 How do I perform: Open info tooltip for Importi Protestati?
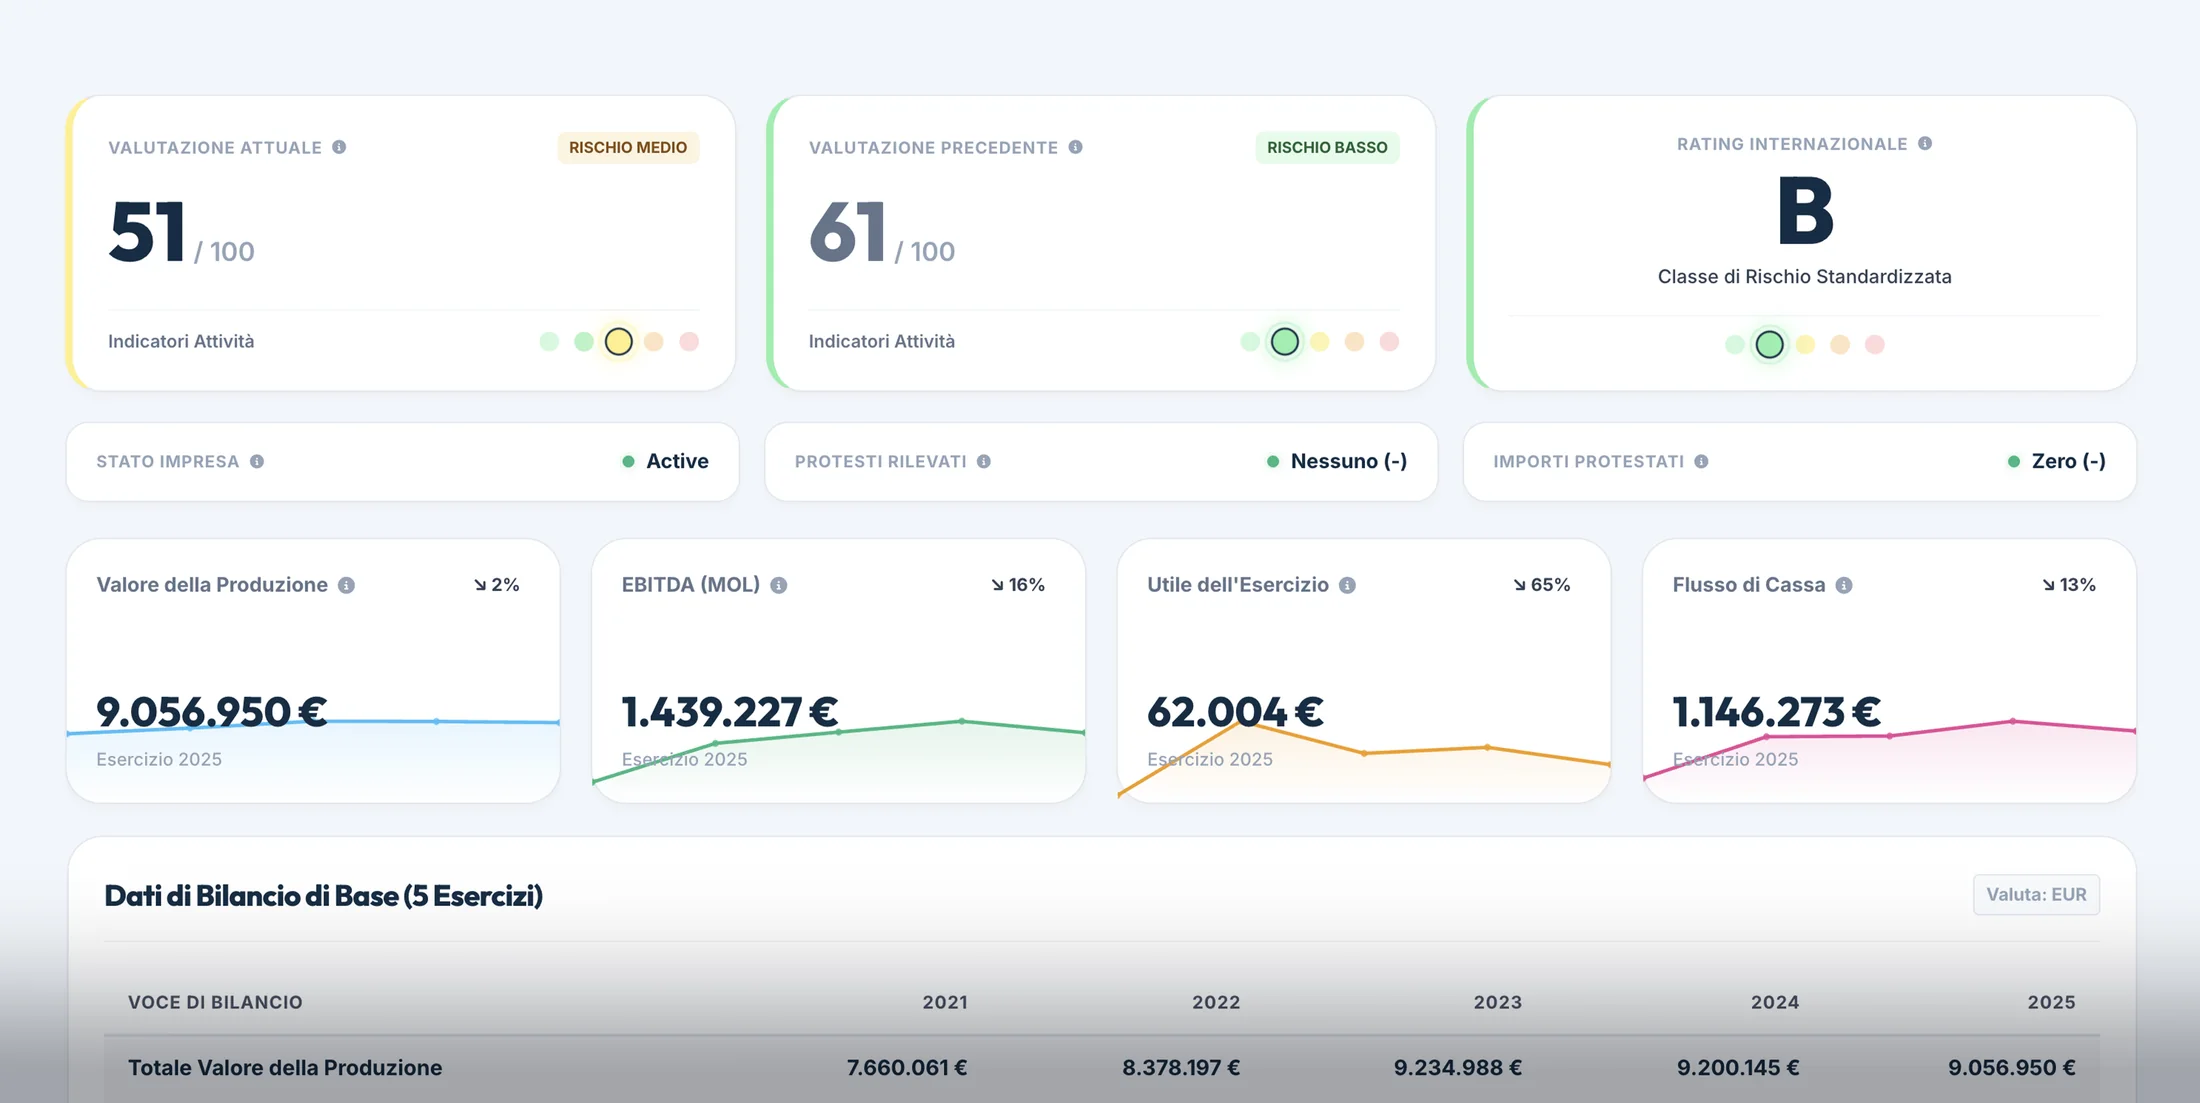click(1701, 461)
